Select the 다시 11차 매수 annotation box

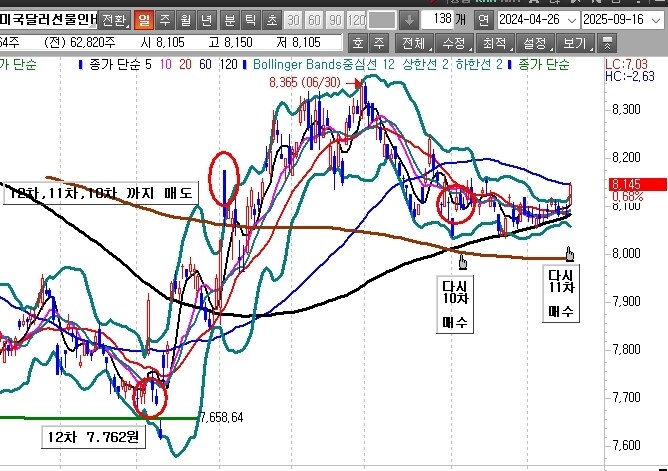(561, 294)
